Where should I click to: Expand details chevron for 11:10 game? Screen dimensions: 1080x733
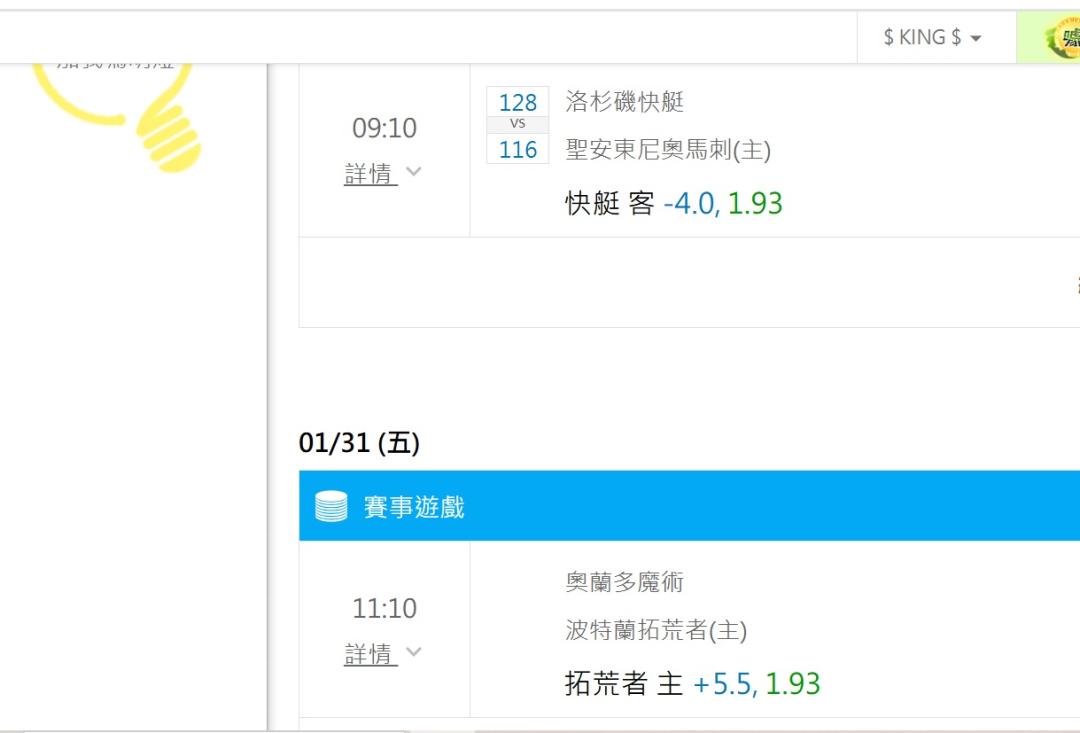(413, 651)
